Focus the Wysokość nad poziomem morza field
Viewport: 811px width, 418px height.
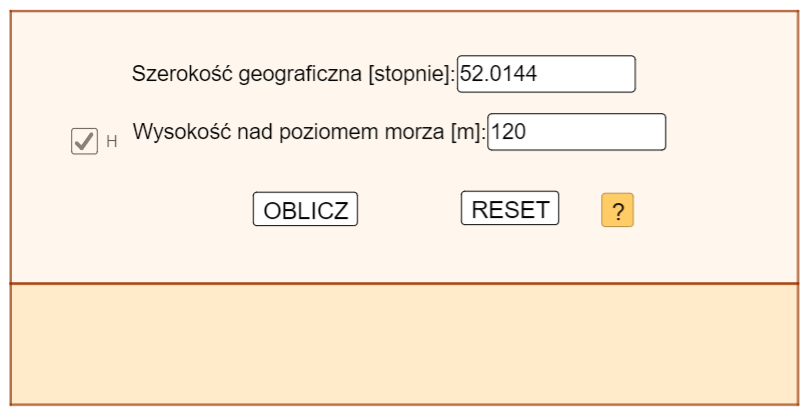[576, 132]
